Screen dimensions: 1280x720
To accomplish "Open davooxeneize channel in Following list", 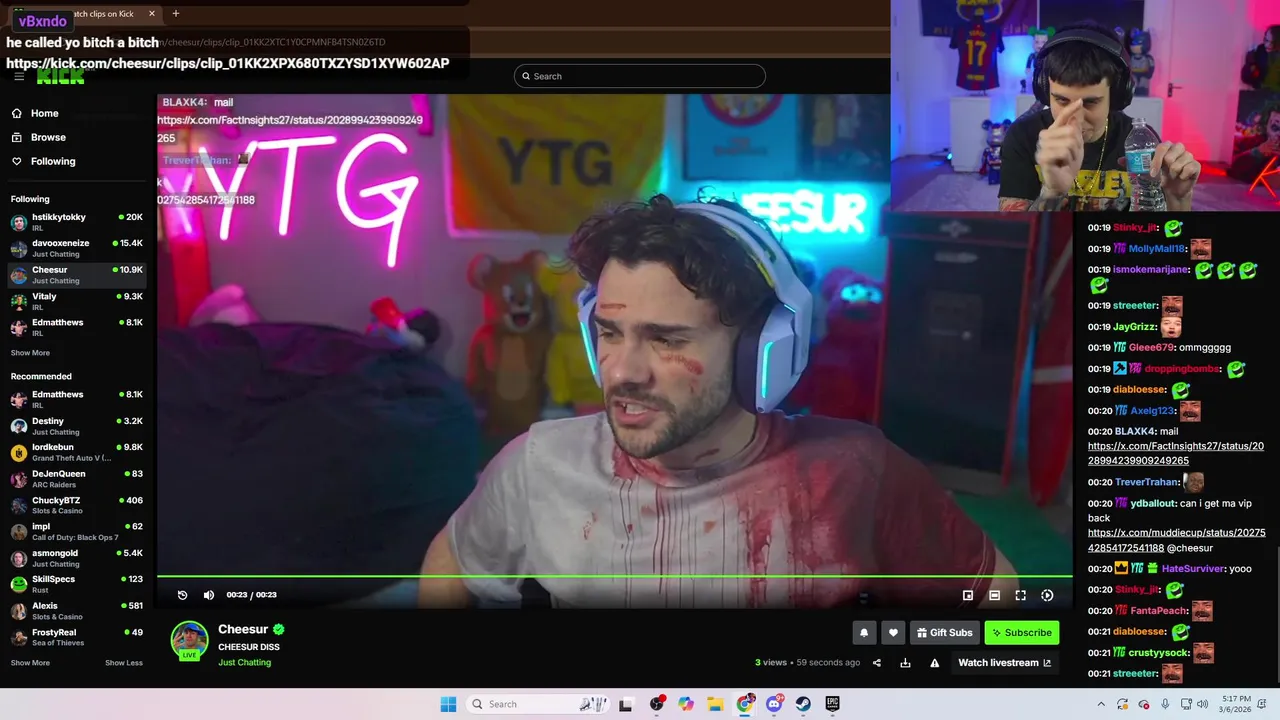I will tap(77, 248).
